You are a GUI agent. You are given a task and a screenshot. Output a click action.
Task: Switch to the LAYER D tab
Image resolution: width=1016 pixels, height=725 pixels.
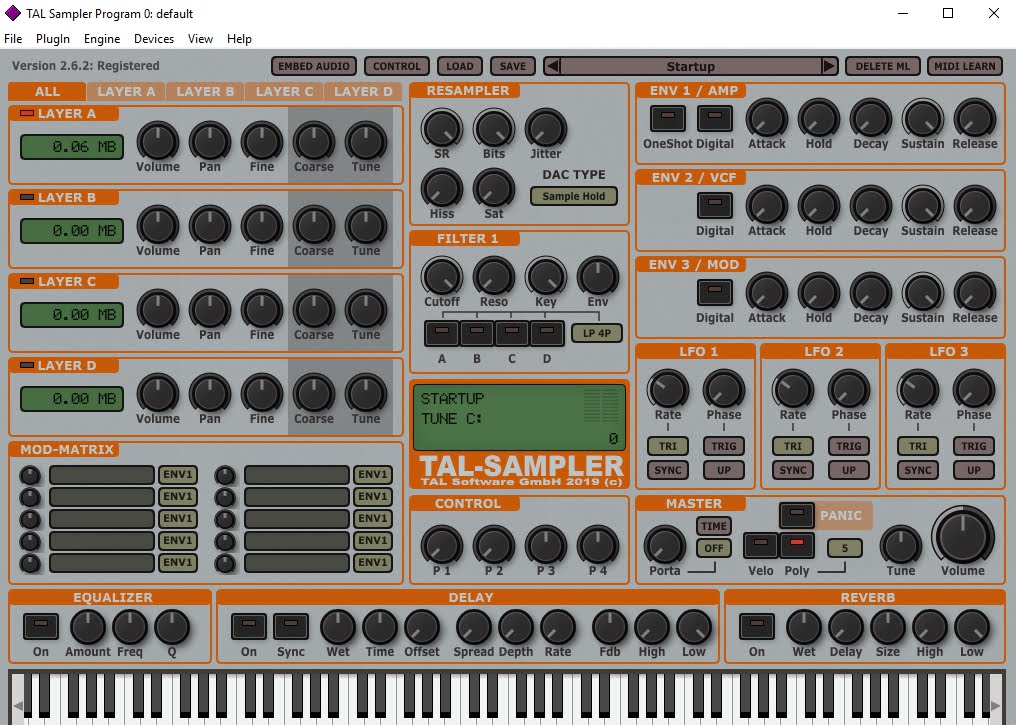(x=363, y=91)
